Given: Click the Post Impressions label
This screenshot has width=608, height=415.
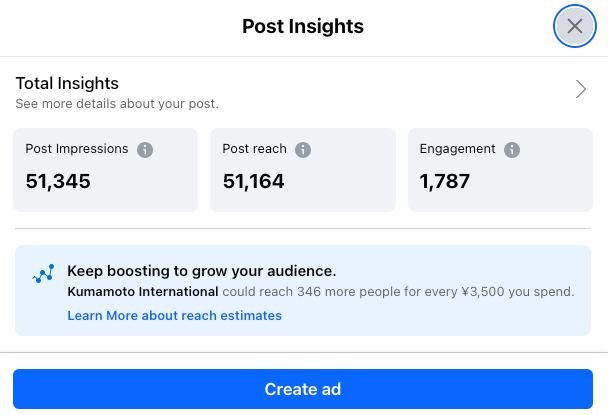Looking at the screenshot, I should point(77,149).
